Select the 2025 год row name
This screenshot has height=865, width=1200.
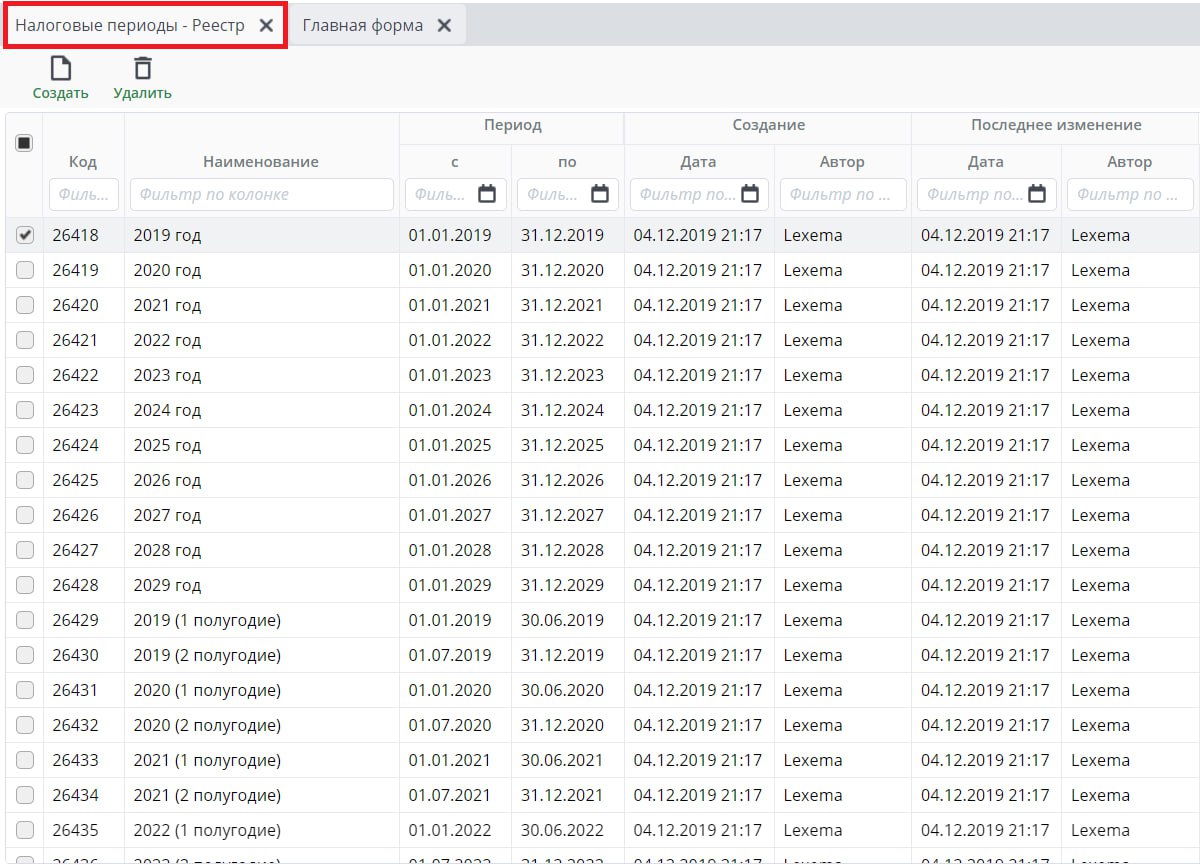coord(167,445)
